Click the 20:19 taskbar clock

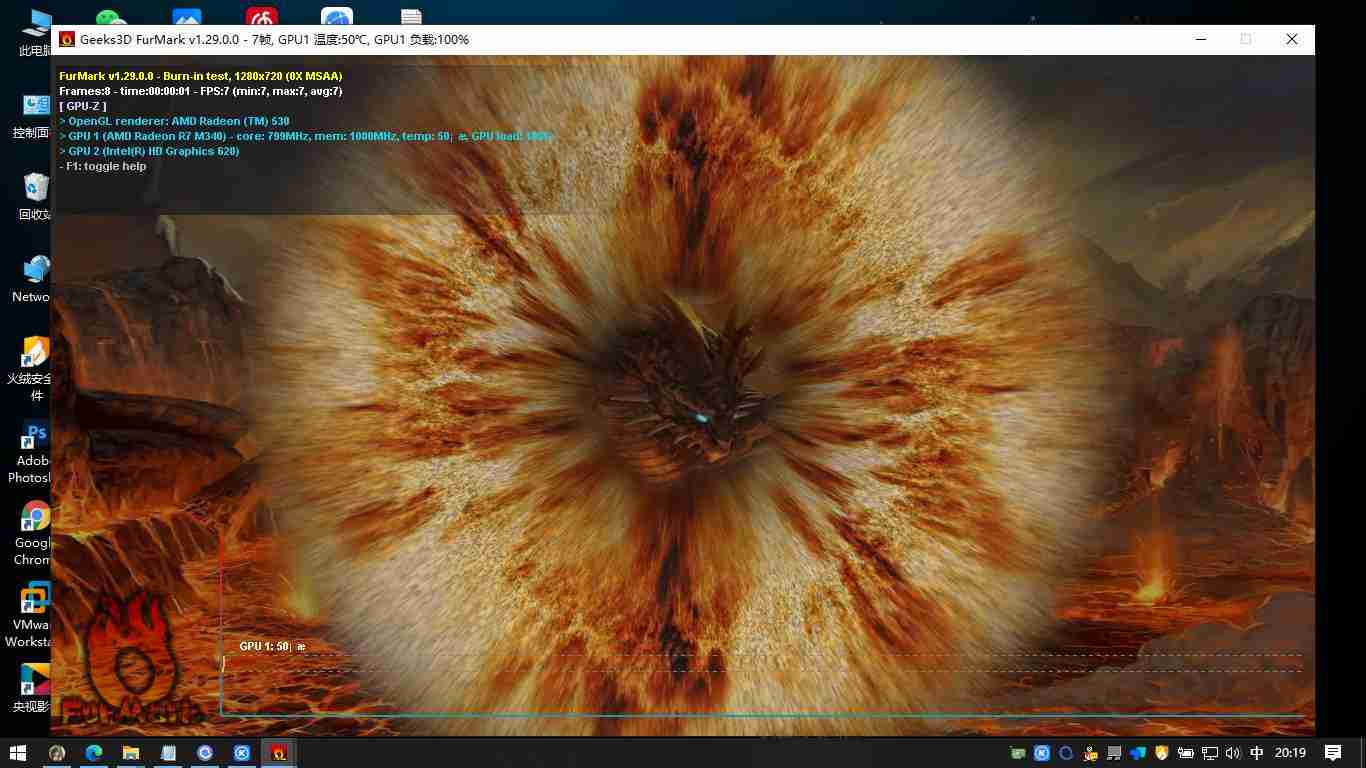tap(1290, 753)
